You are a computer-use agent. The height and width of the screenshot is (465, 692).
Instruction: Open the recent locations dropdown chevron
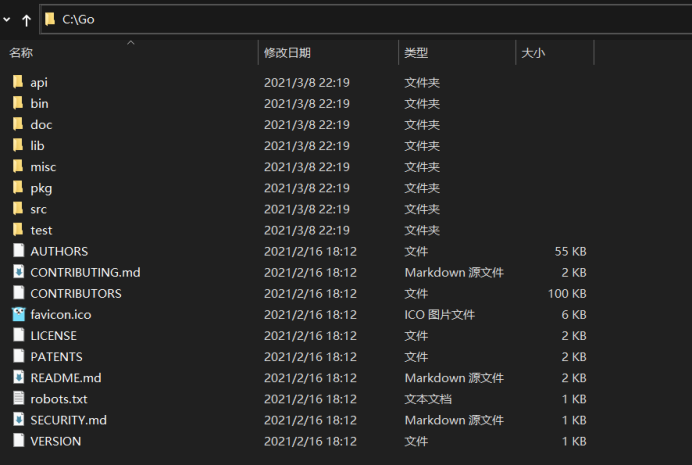point(7,19)
